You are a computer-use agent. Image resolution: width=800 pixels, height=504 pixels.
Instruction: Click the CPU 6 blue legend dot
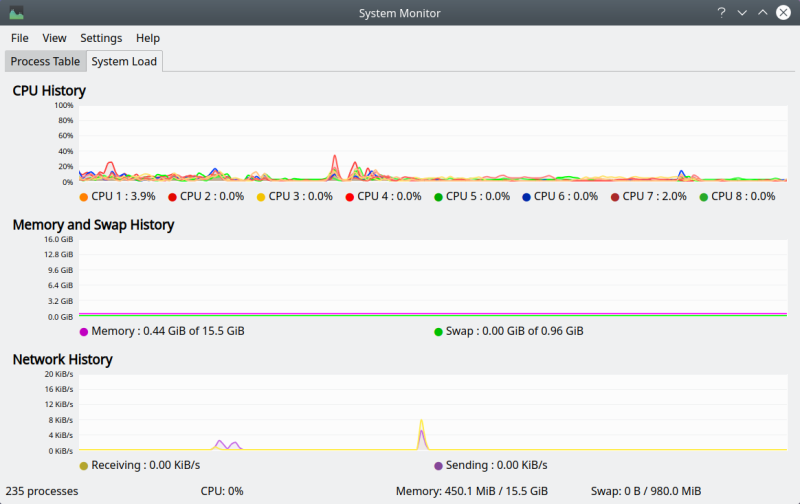coord(526,197)
